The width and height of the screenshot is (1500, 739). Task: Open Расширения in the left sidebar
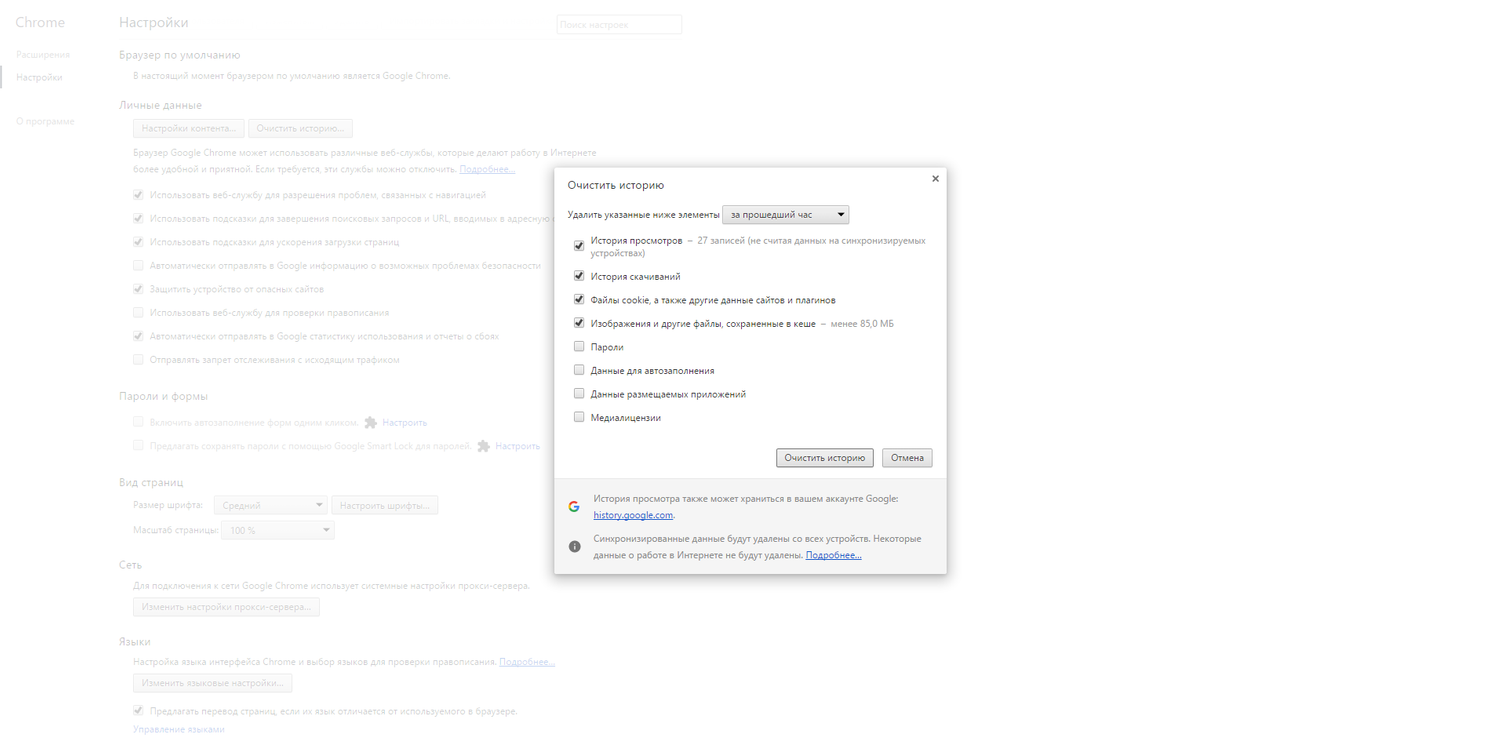point(43,54)
